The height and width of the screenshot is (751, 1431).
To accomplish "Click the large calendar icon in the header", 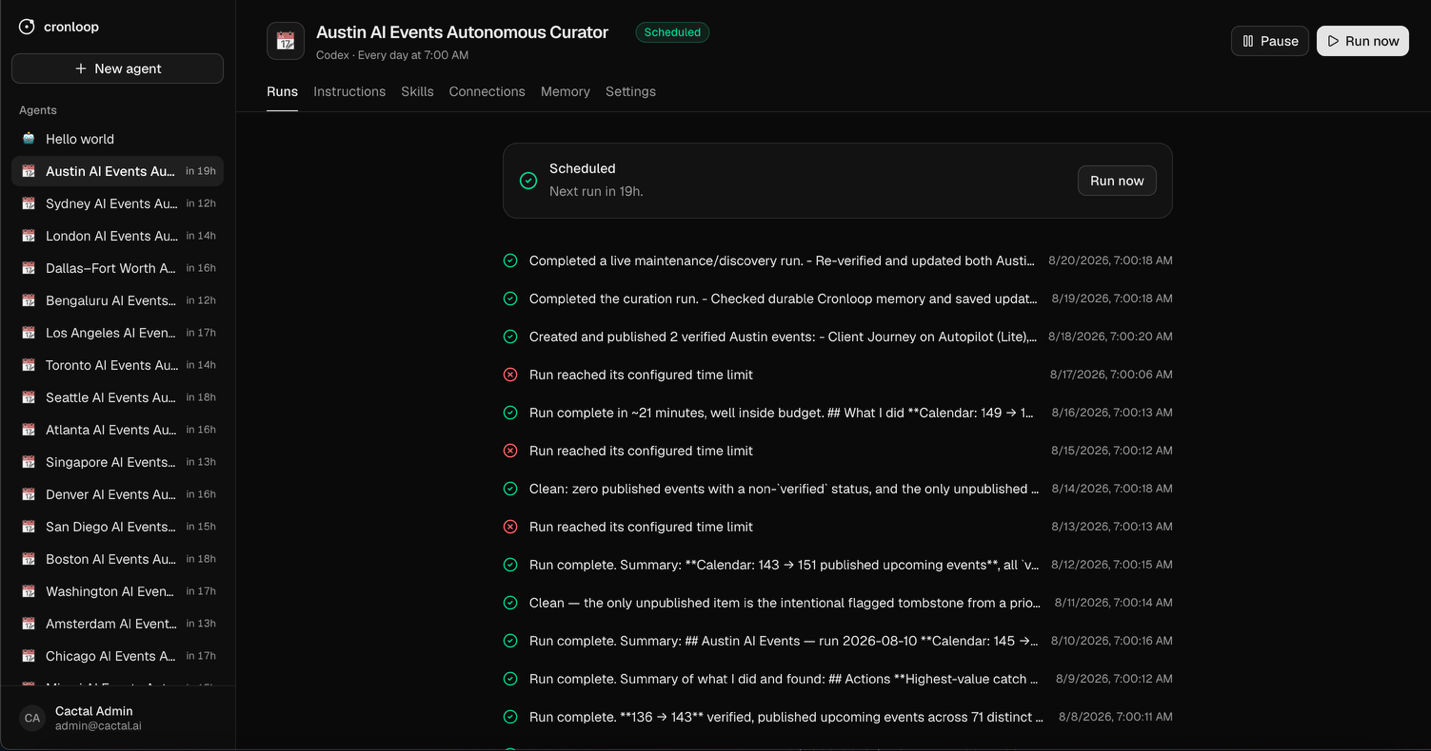I will click(285, 41).
